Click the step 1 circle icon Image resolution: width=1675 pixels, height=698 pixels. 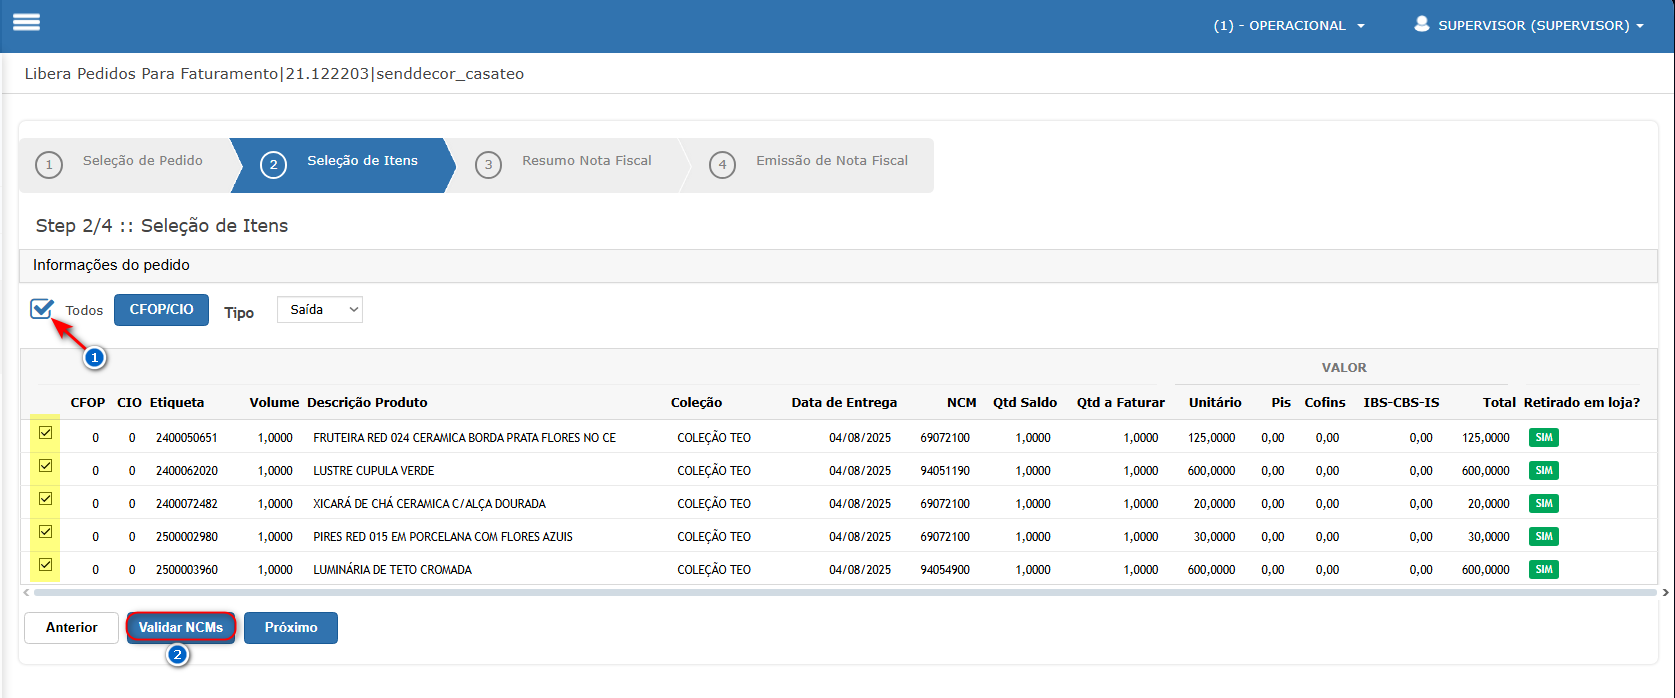(49, 165)
